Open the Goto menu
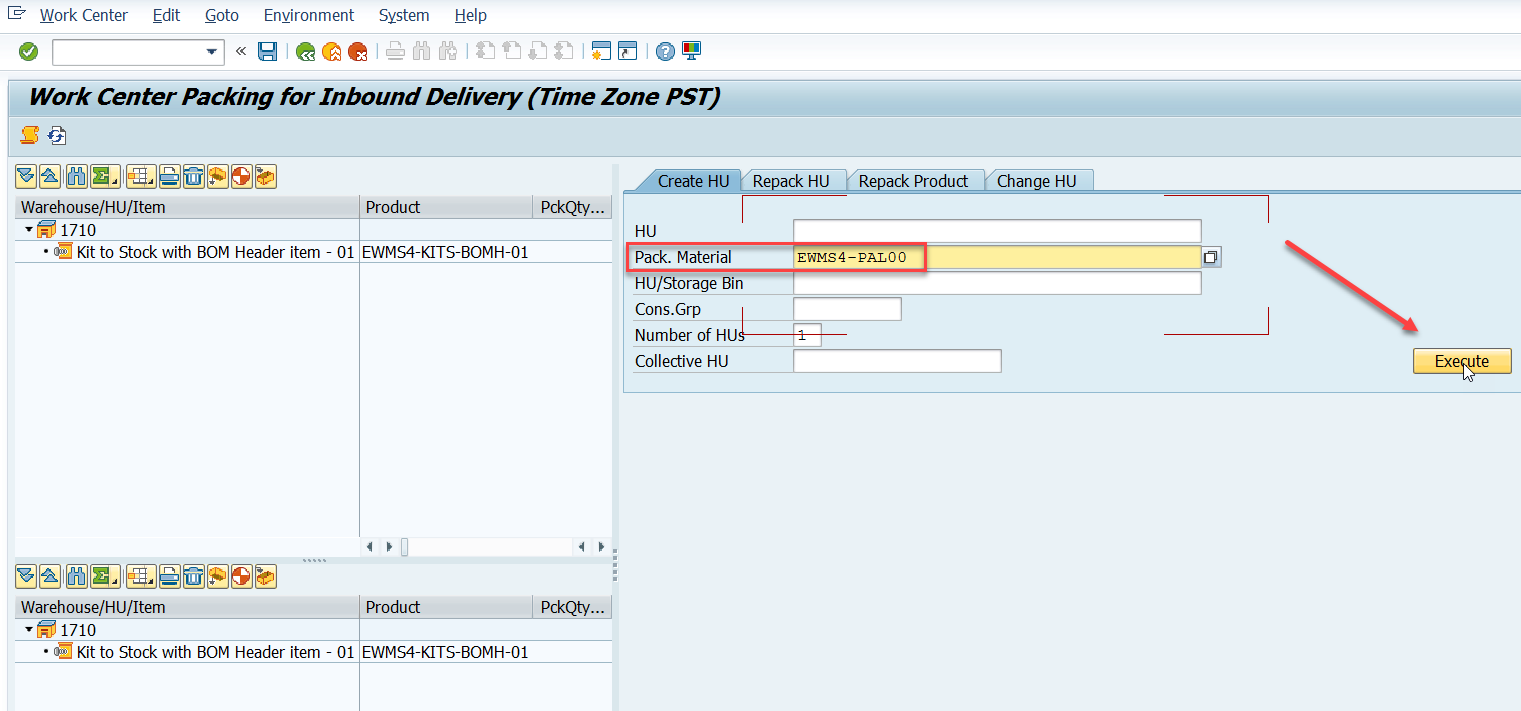 pyautogui.click(x=222, y=15)
